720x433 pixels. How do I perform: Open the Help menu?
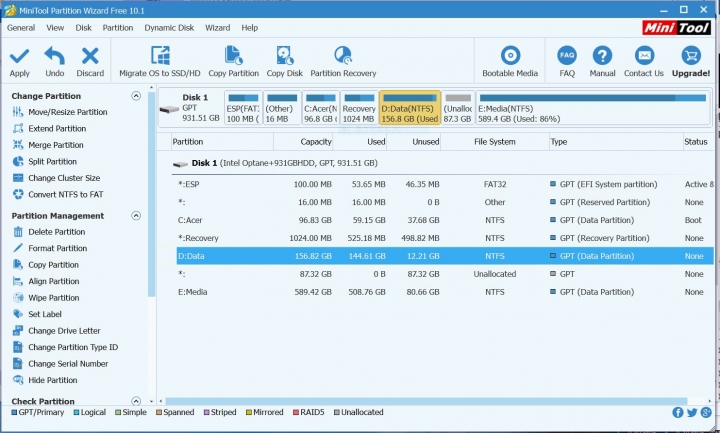pyautogui.click(x=249, y=28)
